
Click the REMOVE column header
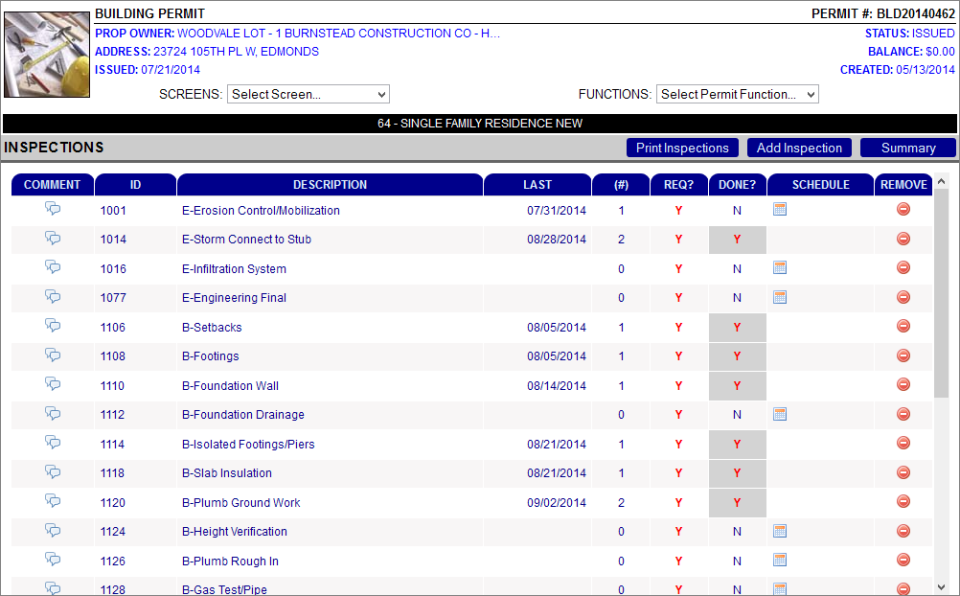pyautogui.click(x=904, y=185)
